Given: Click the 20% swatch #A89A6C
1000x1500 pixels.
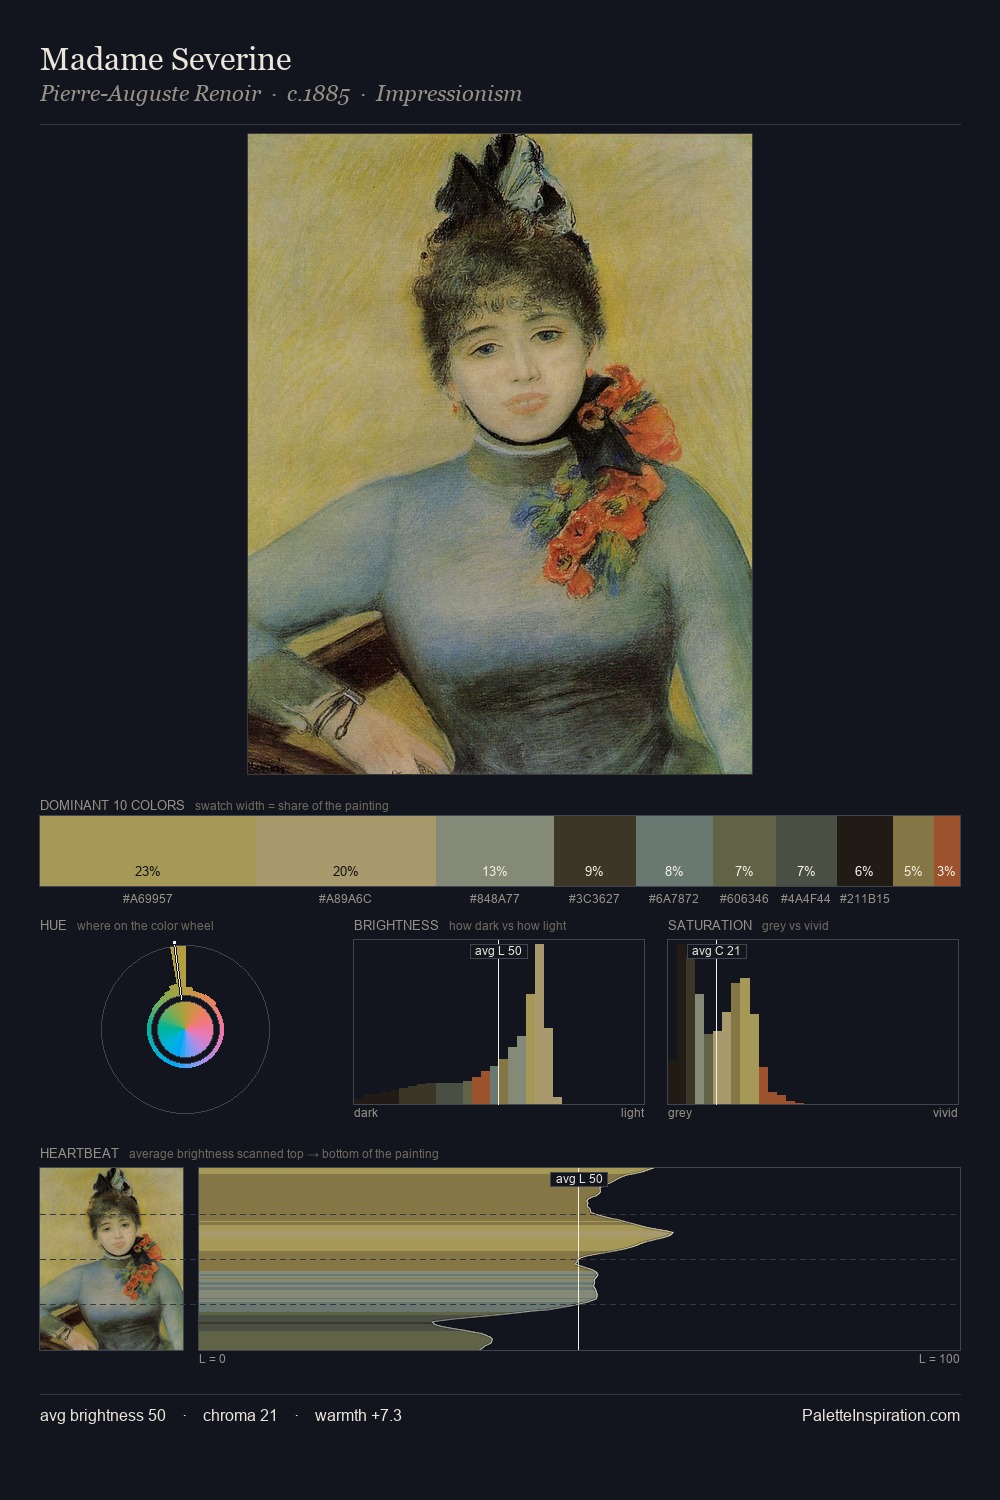Looking at the screenshot, I should click(346, 851).
